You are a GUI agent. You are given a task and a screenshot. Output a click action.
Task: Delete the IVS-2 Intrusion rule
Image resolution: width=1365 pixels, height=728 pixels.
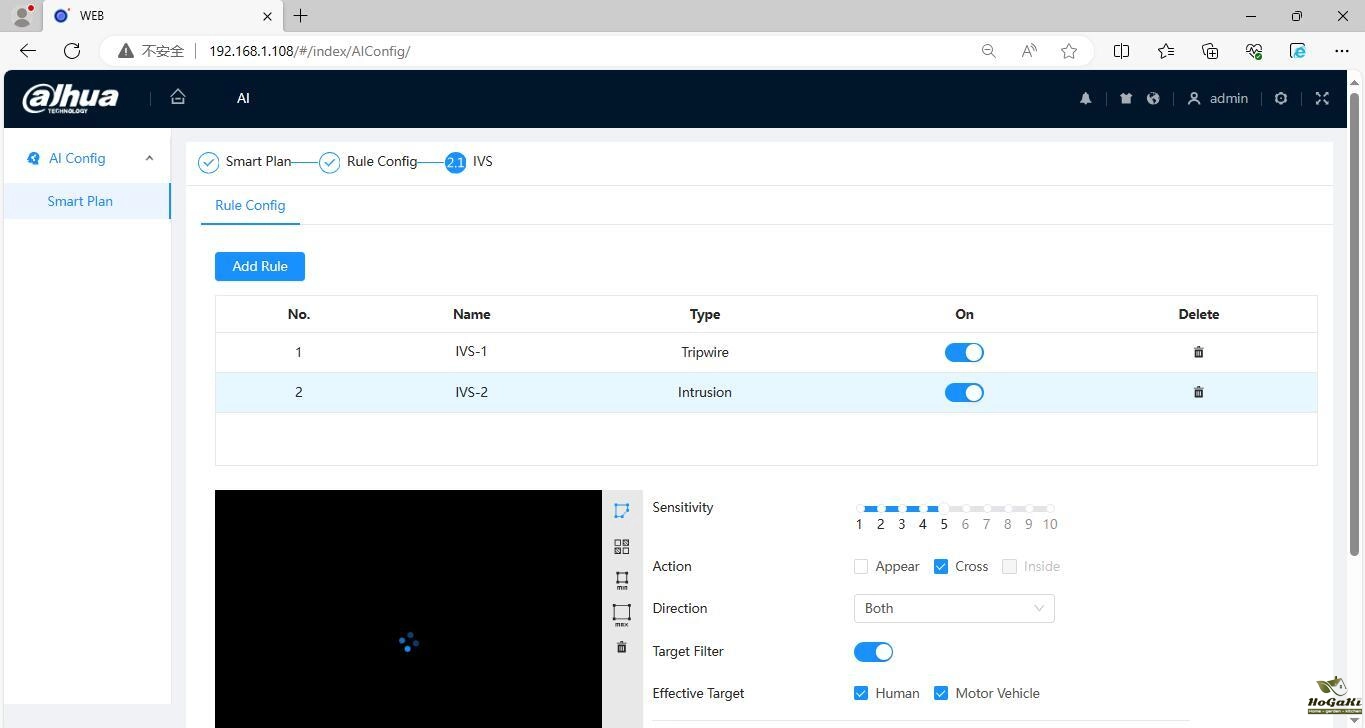(1198, 392)
